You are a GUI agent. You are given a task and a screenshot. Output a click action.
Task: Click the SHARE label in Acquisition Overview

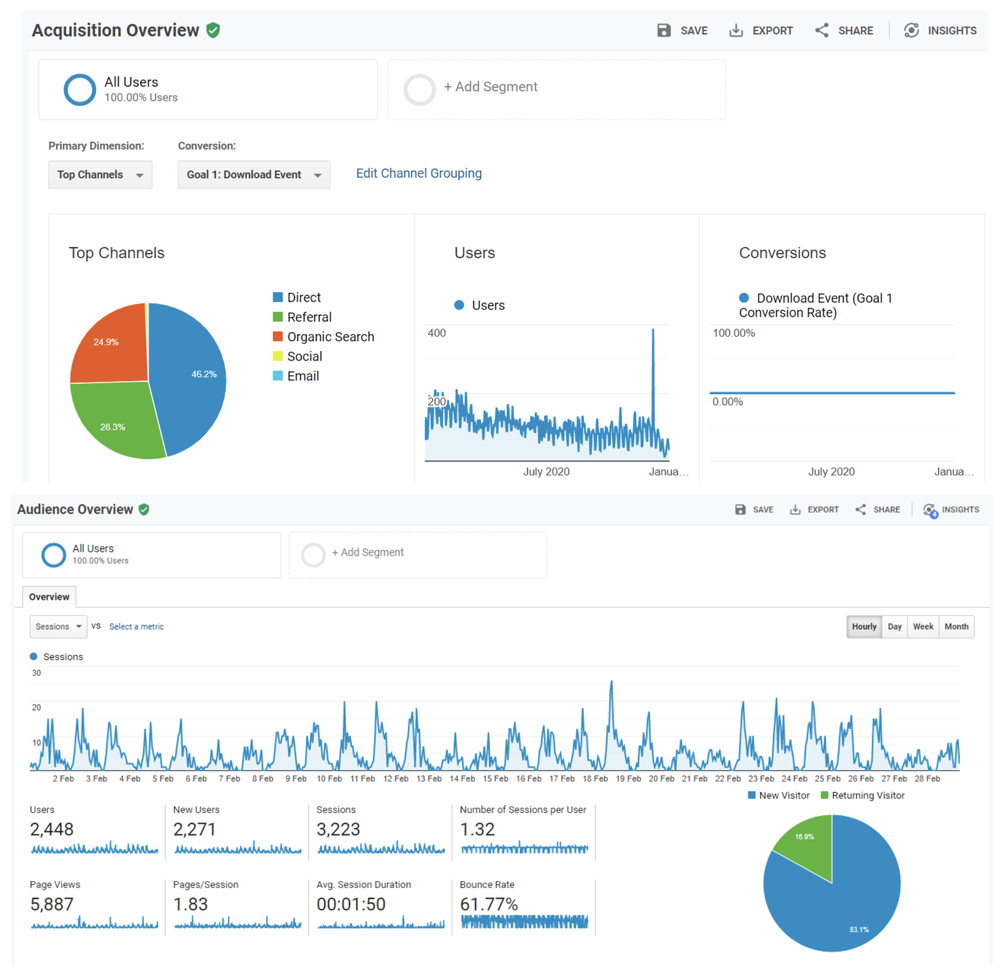point(856,31)
